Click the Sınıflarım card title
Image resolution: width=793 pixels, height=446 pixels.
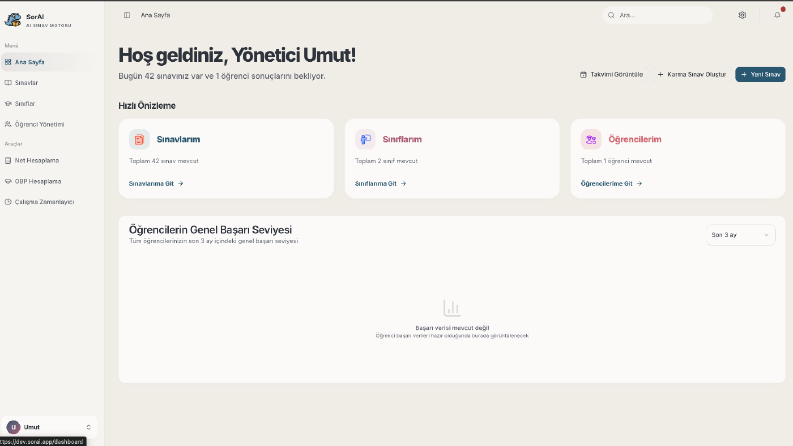[402, 140]
